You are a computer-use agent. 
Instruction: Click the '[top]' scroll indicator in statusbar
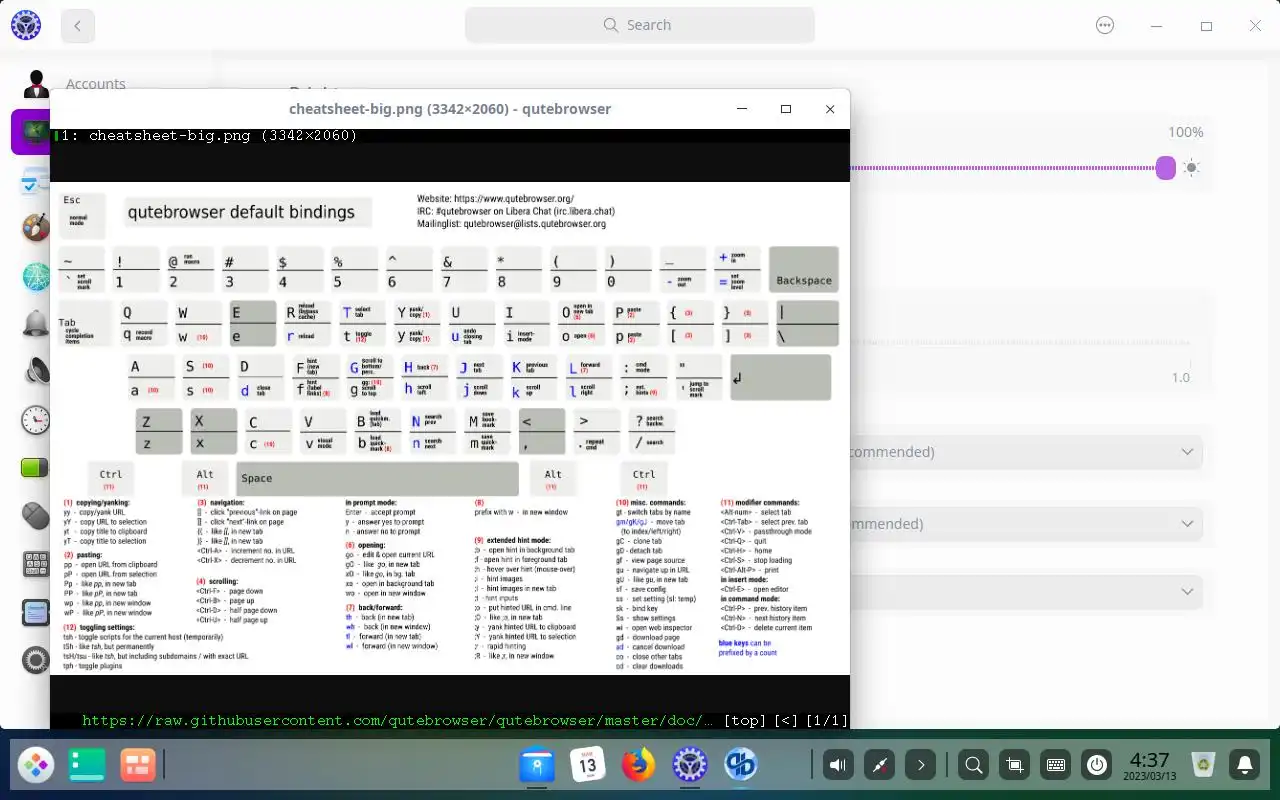[745, 720]
